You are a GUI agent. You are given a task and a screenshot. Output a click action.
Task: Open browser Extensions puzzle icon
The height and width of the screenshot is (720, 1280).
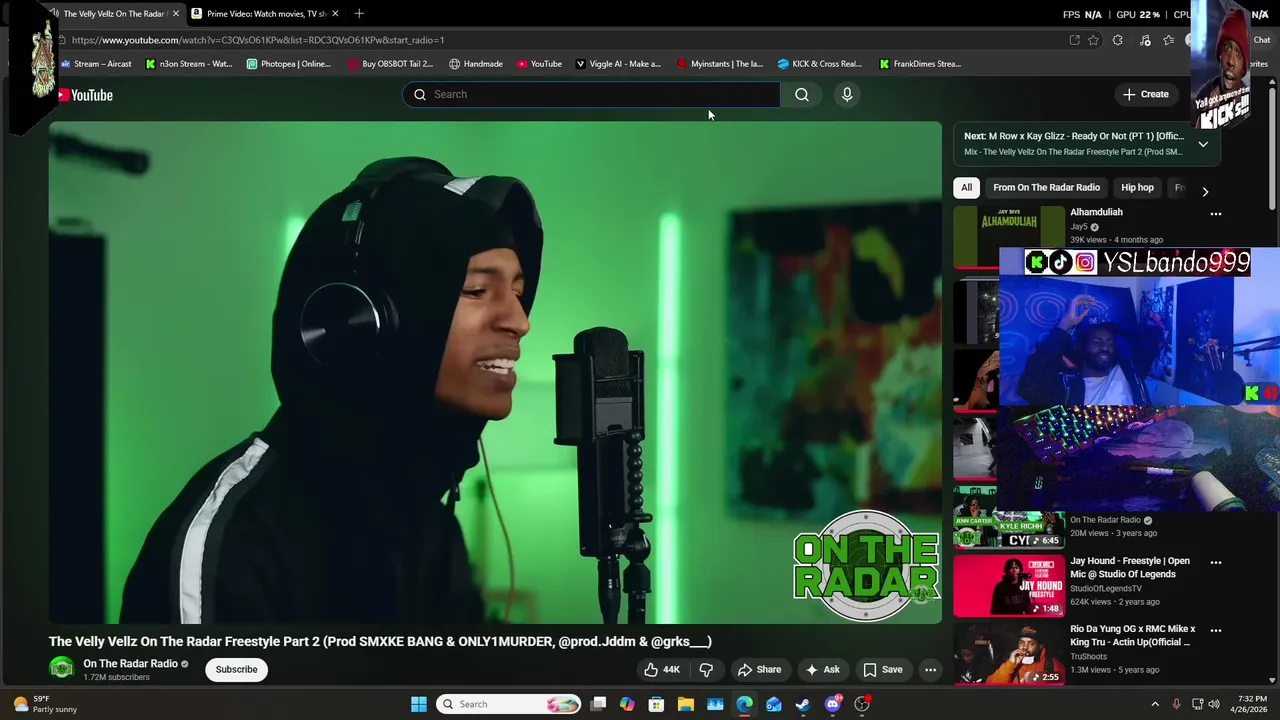pos(1118,40)
